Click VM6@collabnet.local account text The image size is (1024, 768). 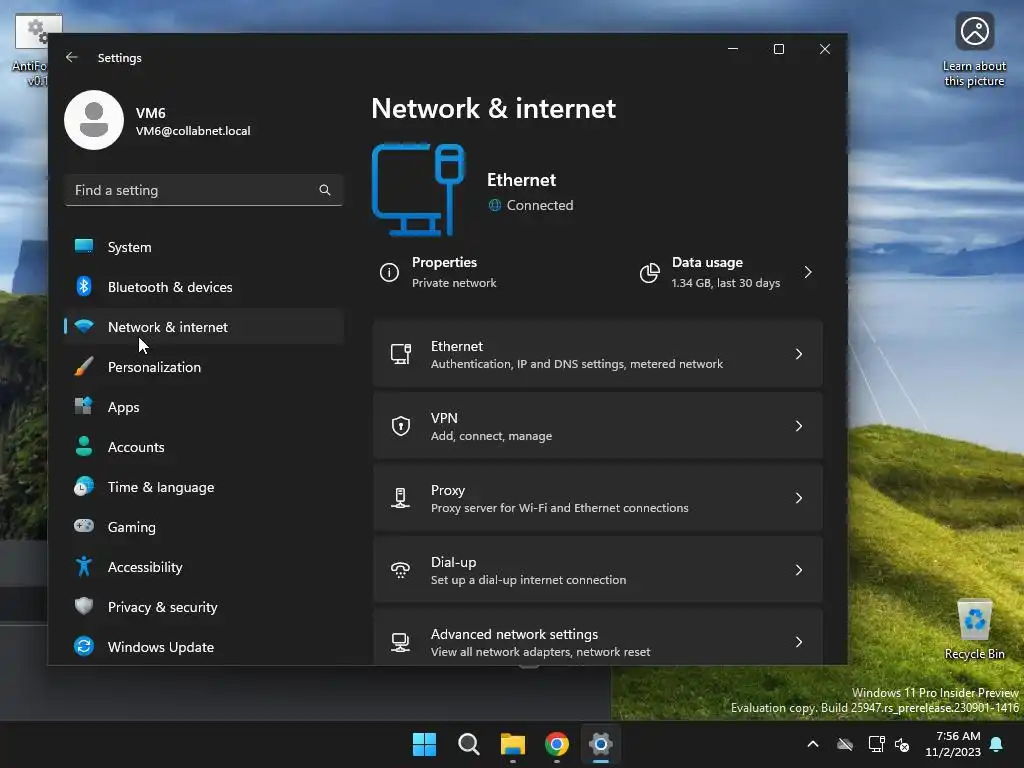pos(193,131)
